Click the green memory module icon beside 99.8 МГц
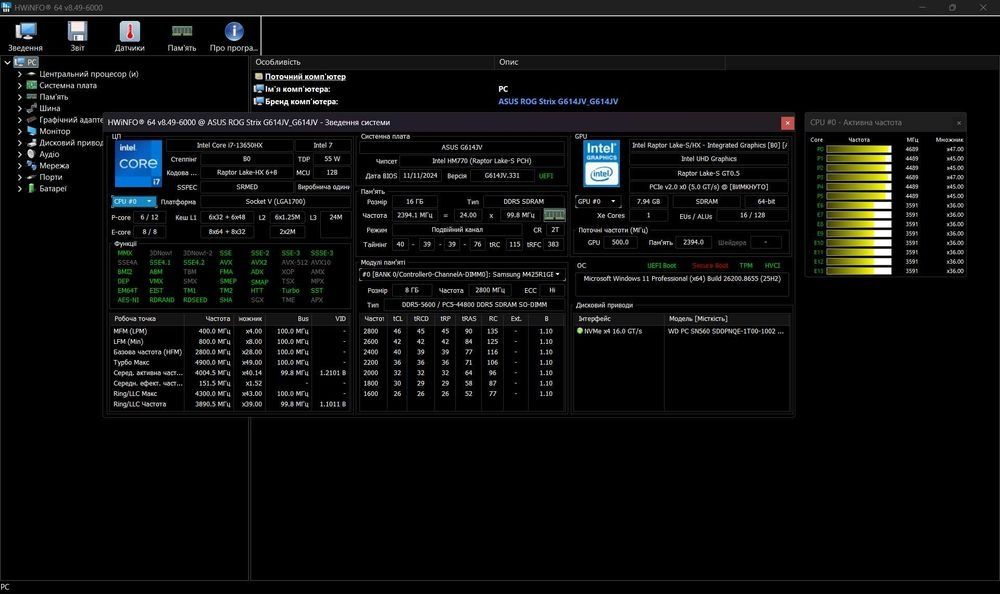The width and height of the screenshot is (1000, 594). click(x=554, y=215)
